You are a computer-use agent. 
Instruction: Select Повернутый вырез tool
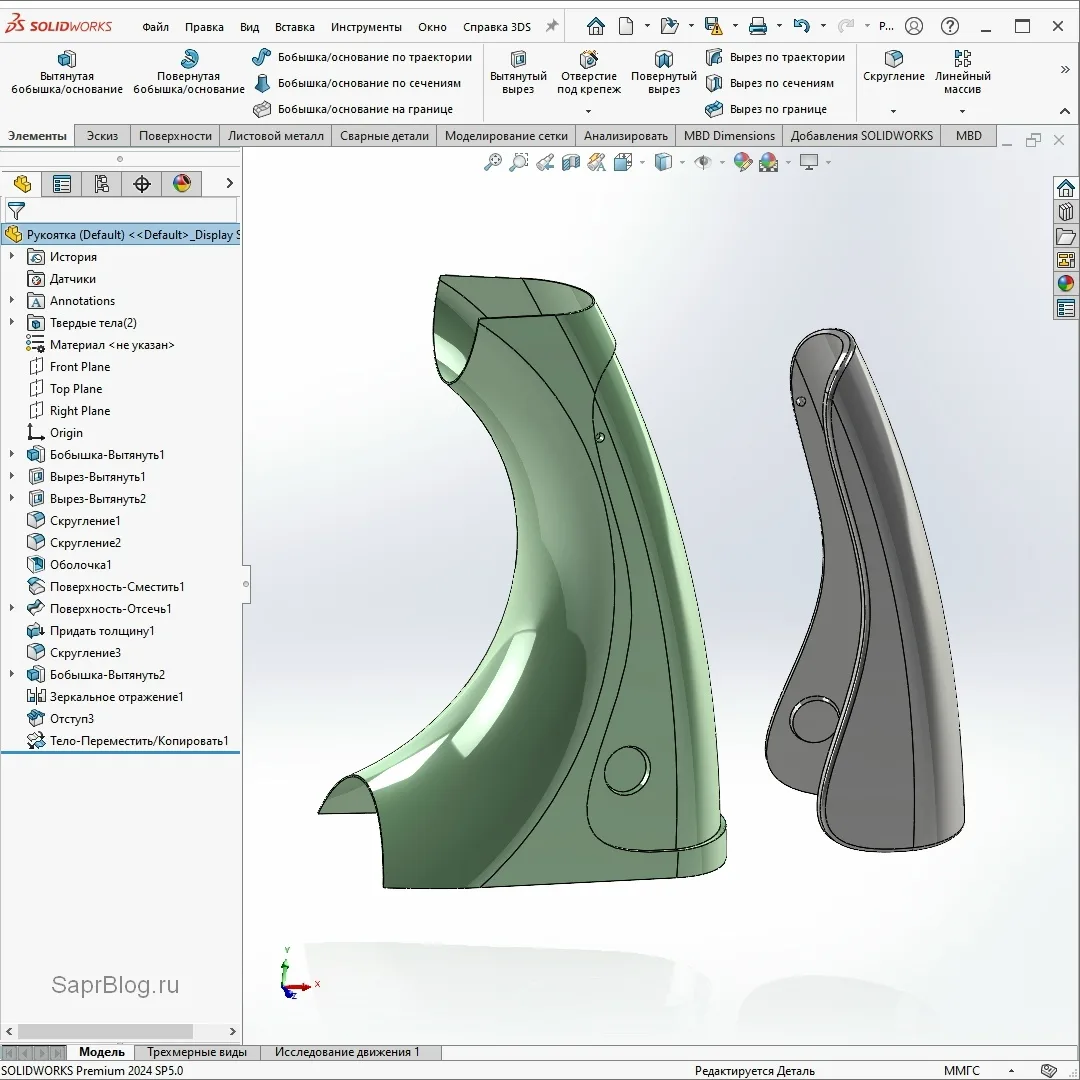pyautogui.click(x=664, y=72)
